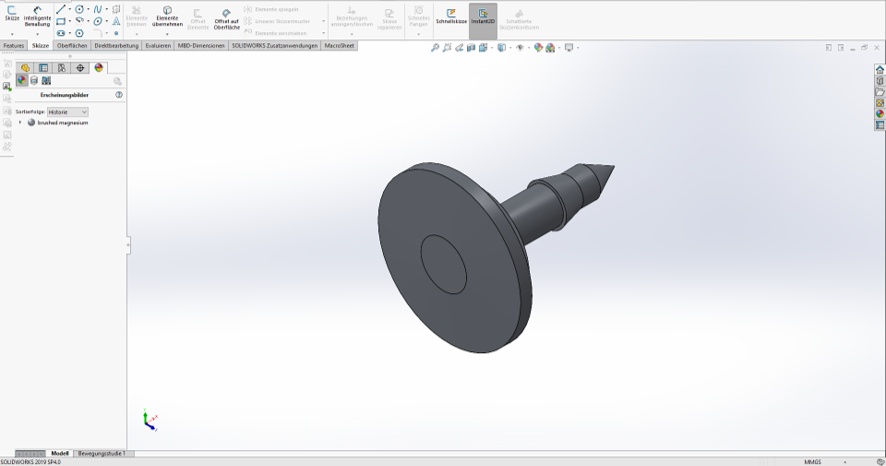Open Intelligente Bemaßung dropdown arrow
886x466 pixels.
[37, 34]
